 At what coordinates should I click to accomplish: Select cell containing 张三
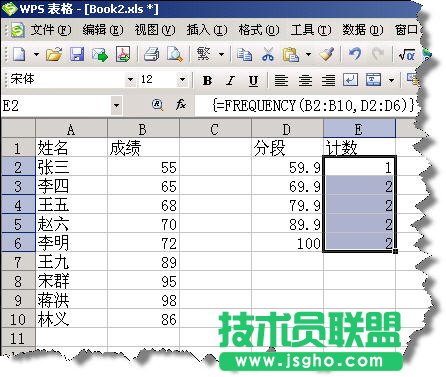point(71,167)
